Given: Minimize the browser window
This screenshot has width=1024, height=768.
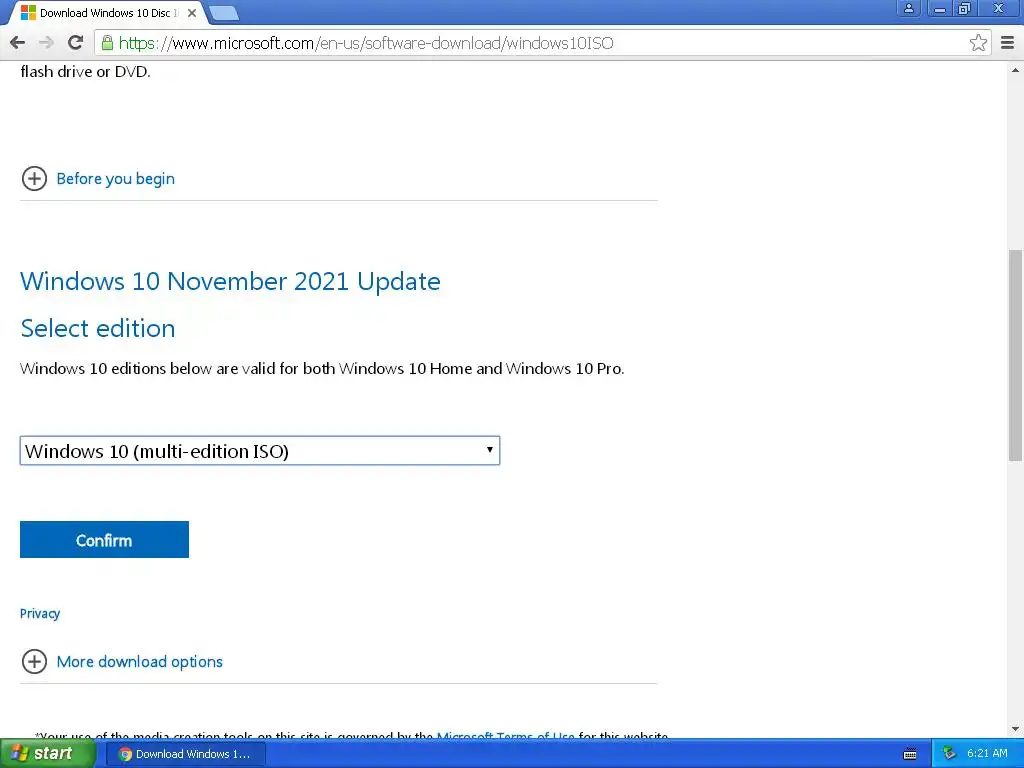Looking at the screenshot, I should [x=939, y=8].
